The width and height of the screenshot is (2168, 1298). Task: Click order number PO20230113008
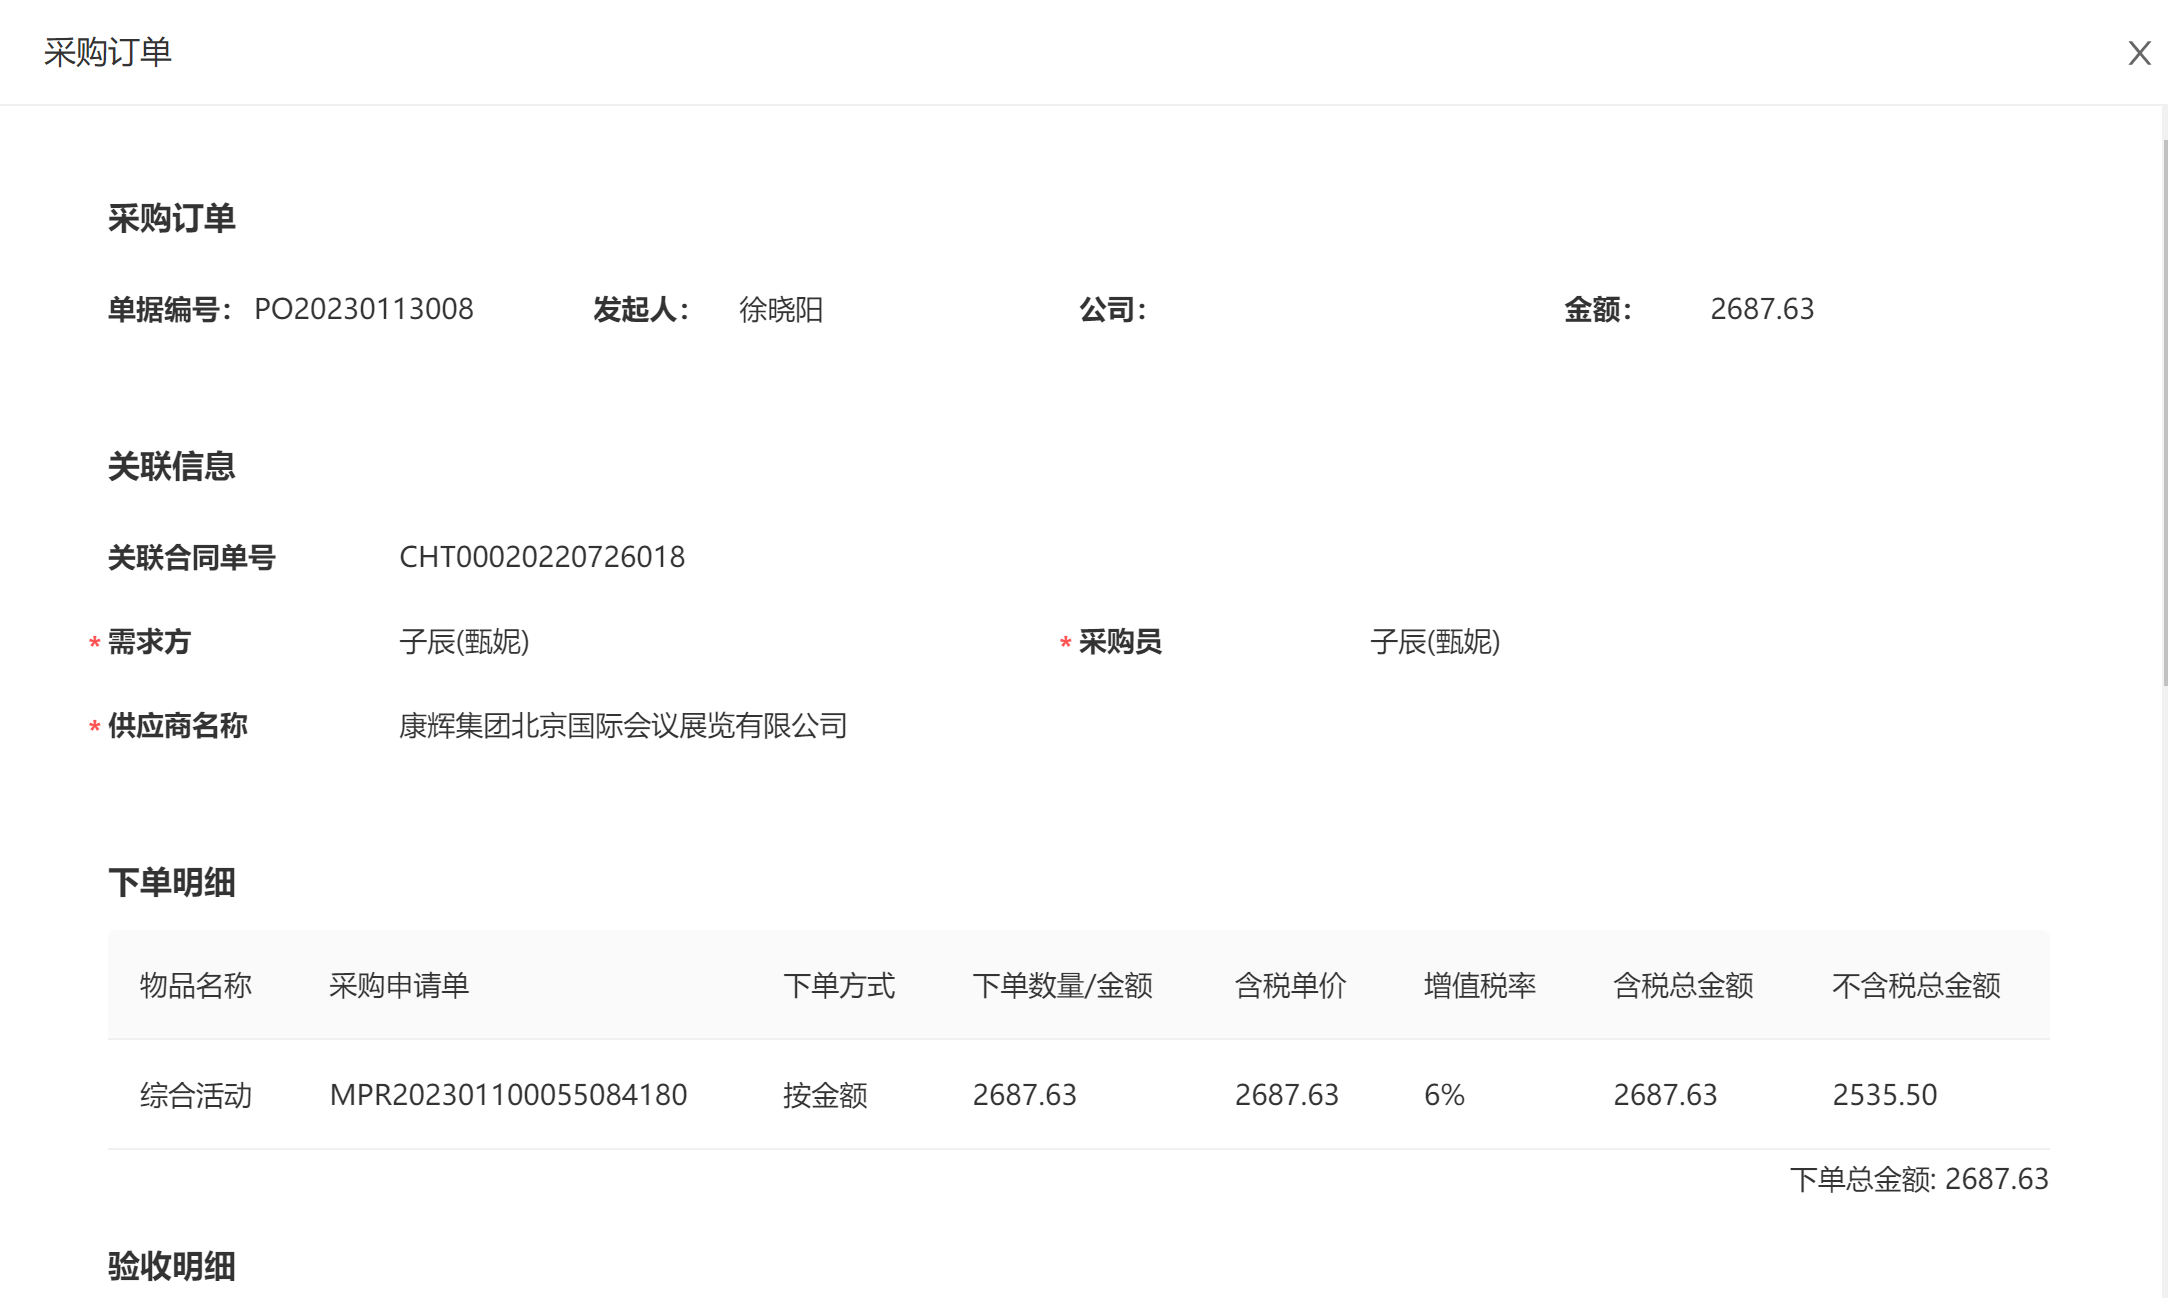click(x=363, y=309)
